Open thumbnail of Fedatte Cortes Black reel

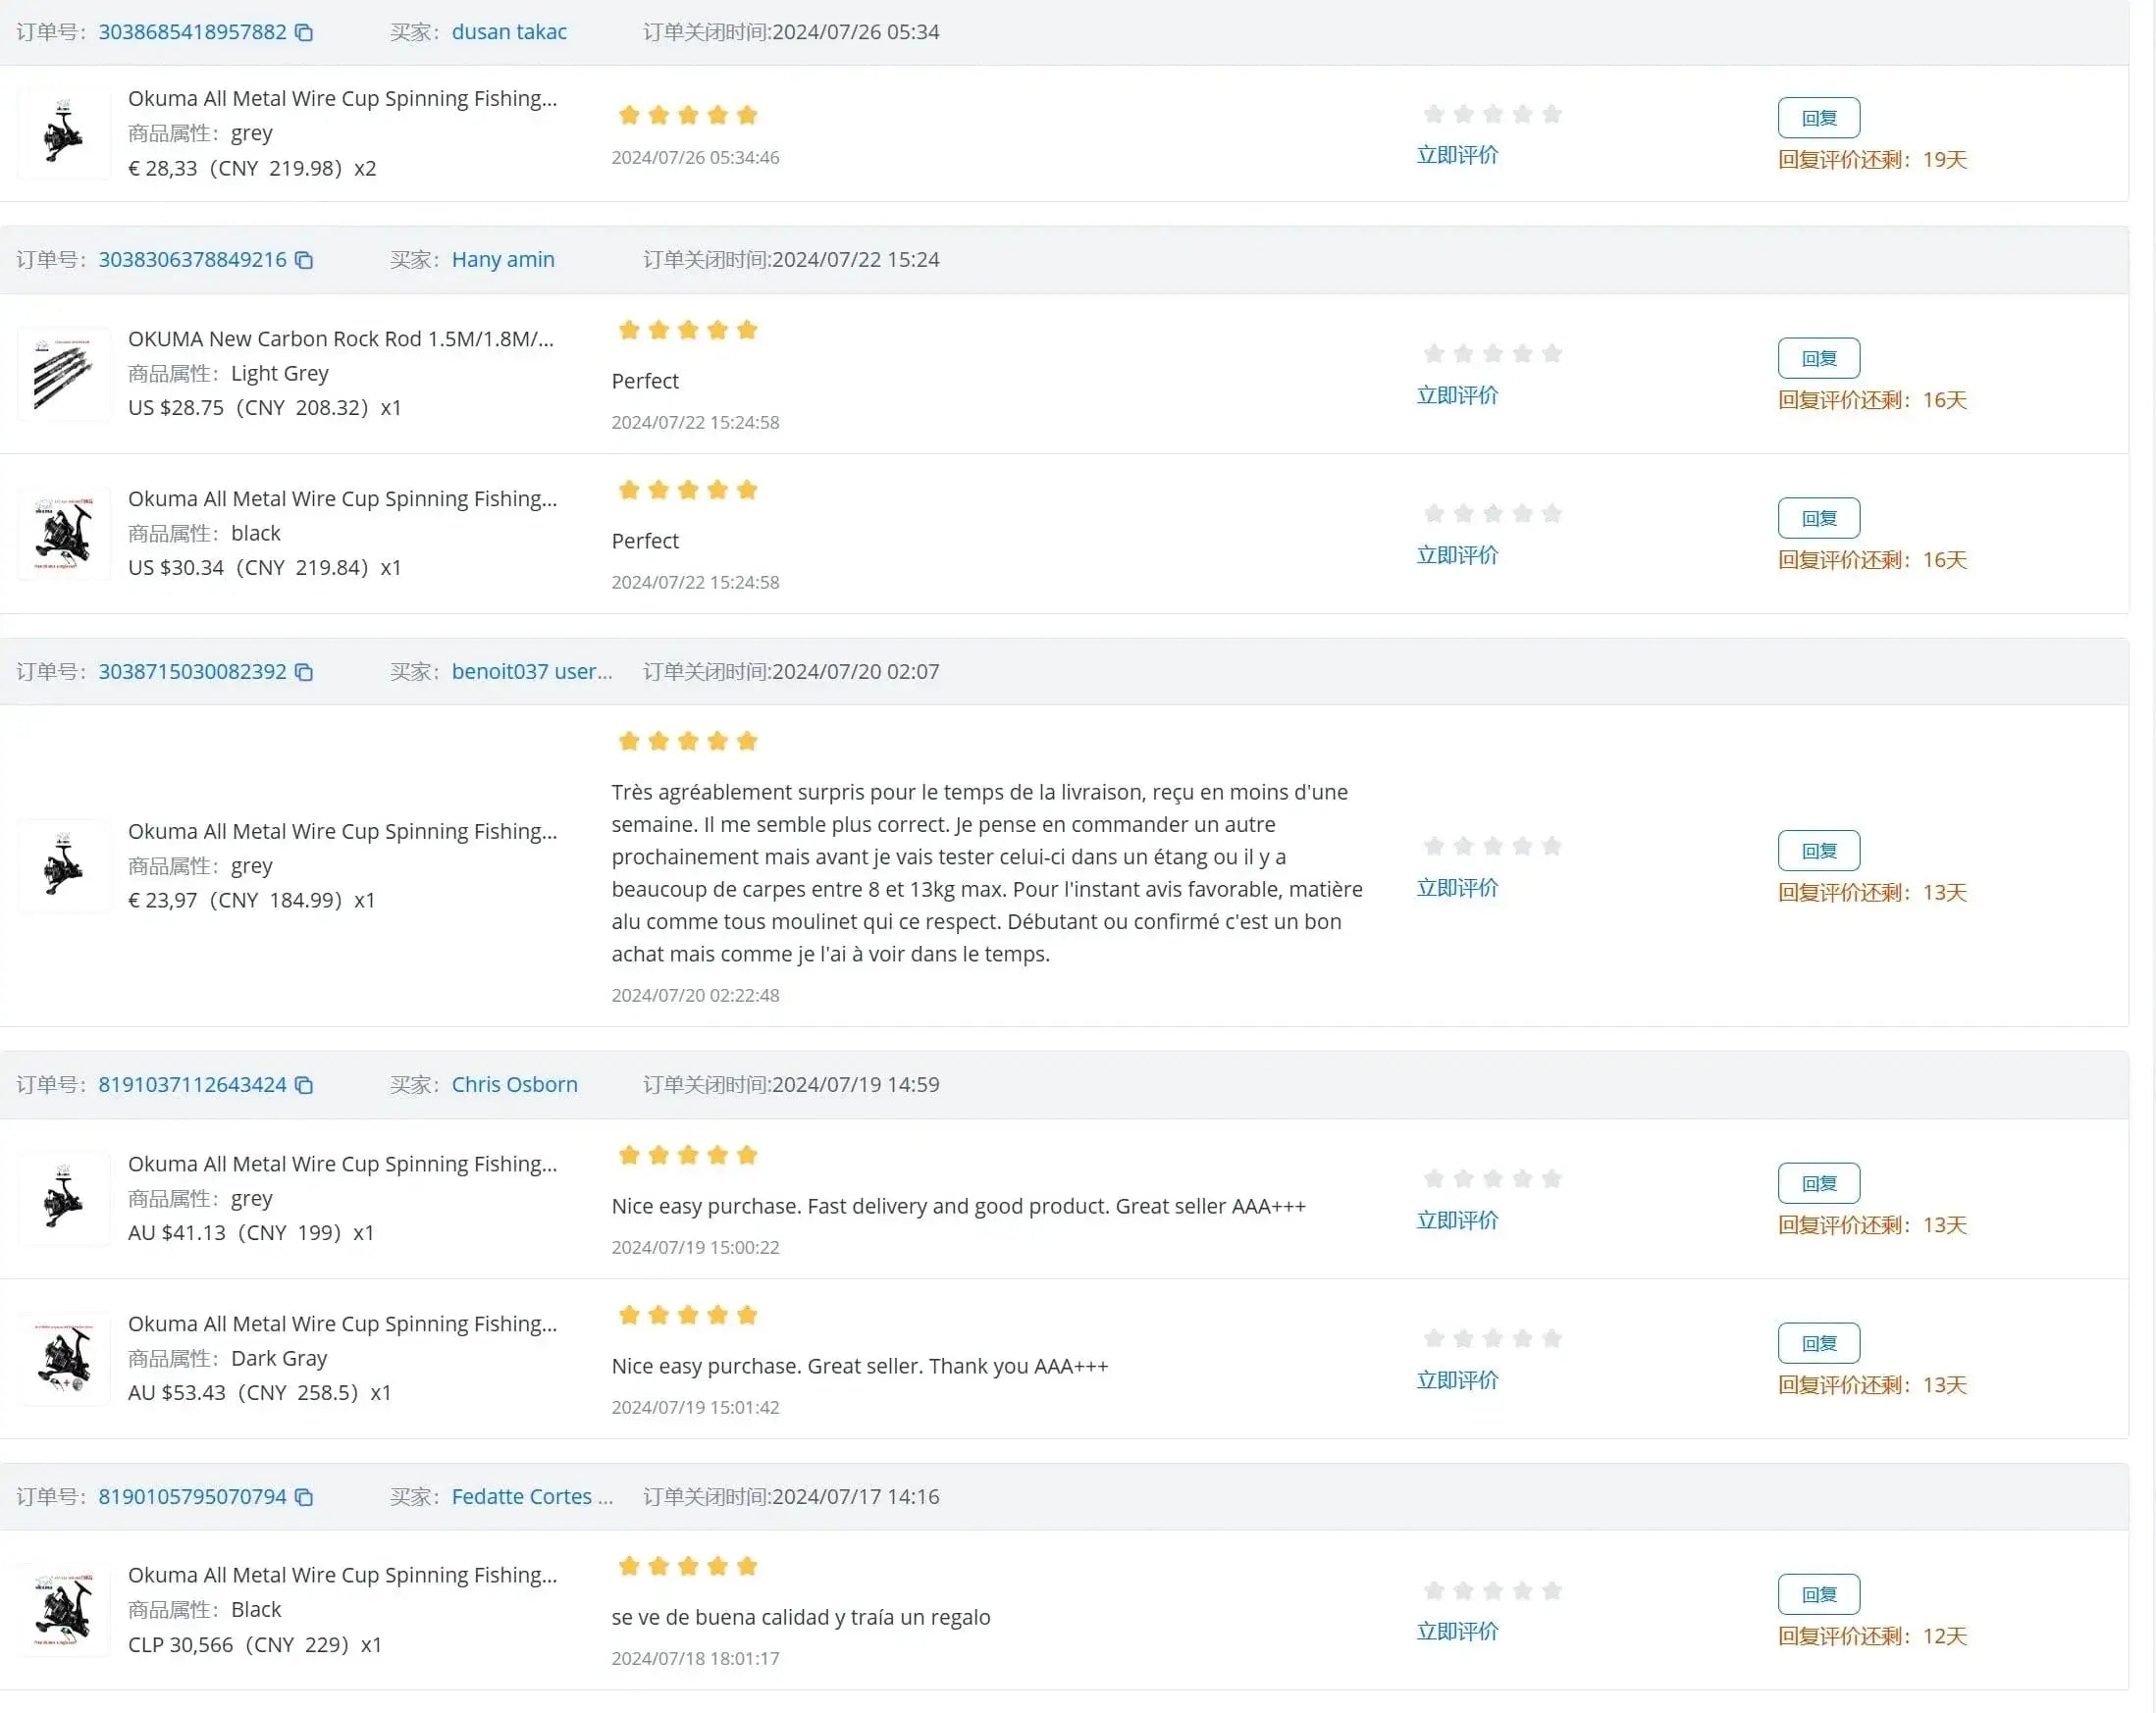click(64, 1610)
